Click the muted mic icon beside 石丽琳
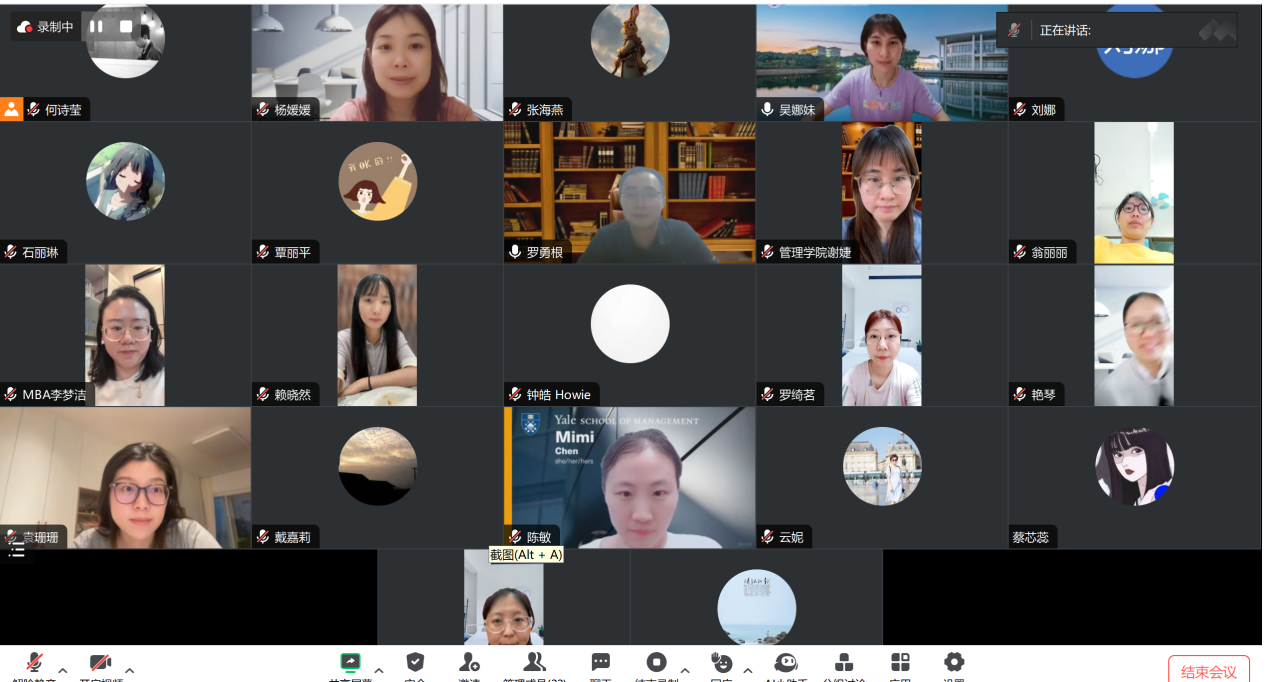Screen dimensions: 1268x682 (11, 252)
